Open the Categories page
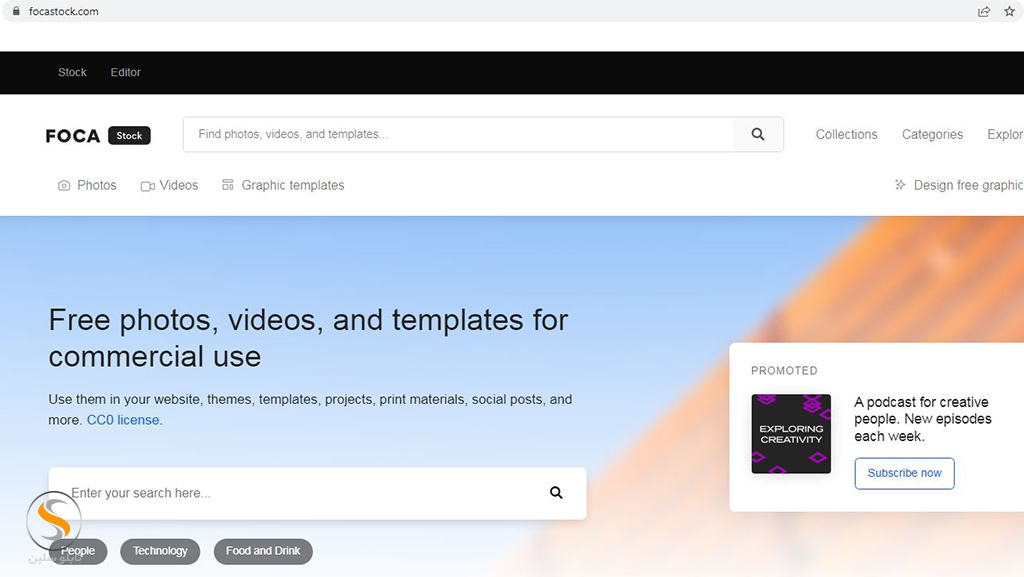The height and width of the screenshot is (577, 1024). pyautogui.click(x=932, y=135)
